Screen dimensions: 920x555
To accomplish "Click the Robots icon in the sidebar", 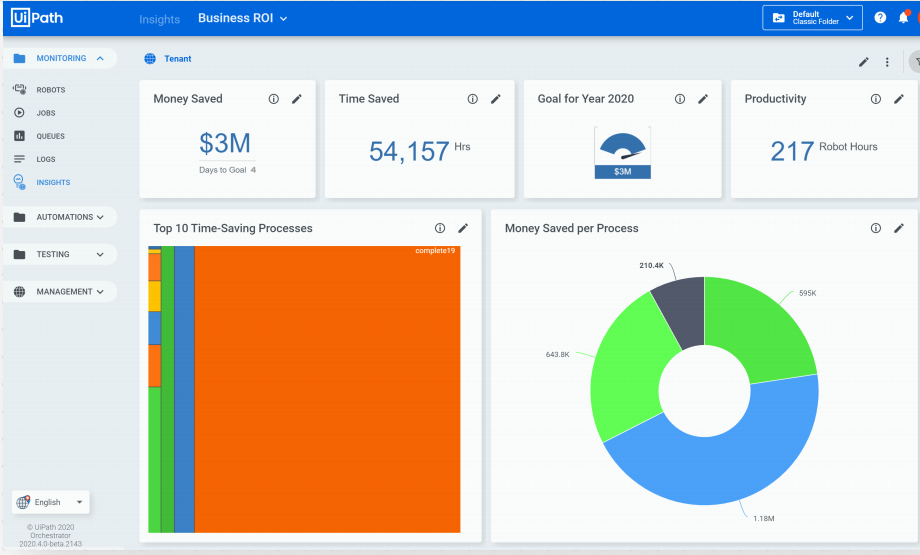I will [x=19, y=89].
